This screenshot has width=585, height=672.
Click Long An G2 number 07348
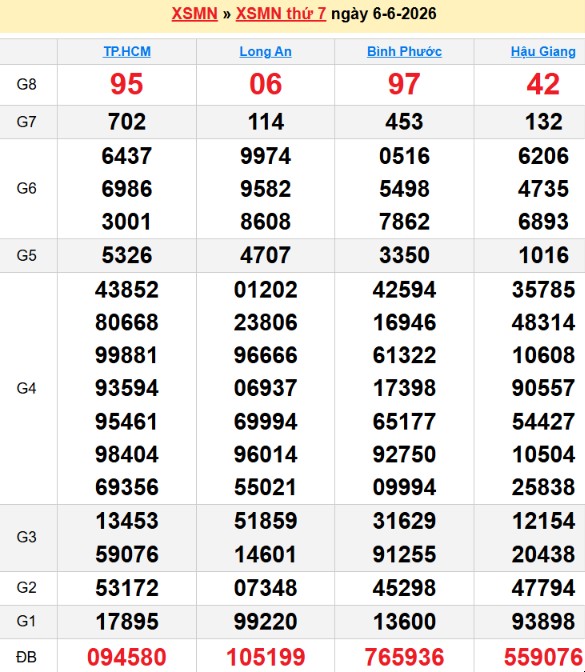click(266, 588)
